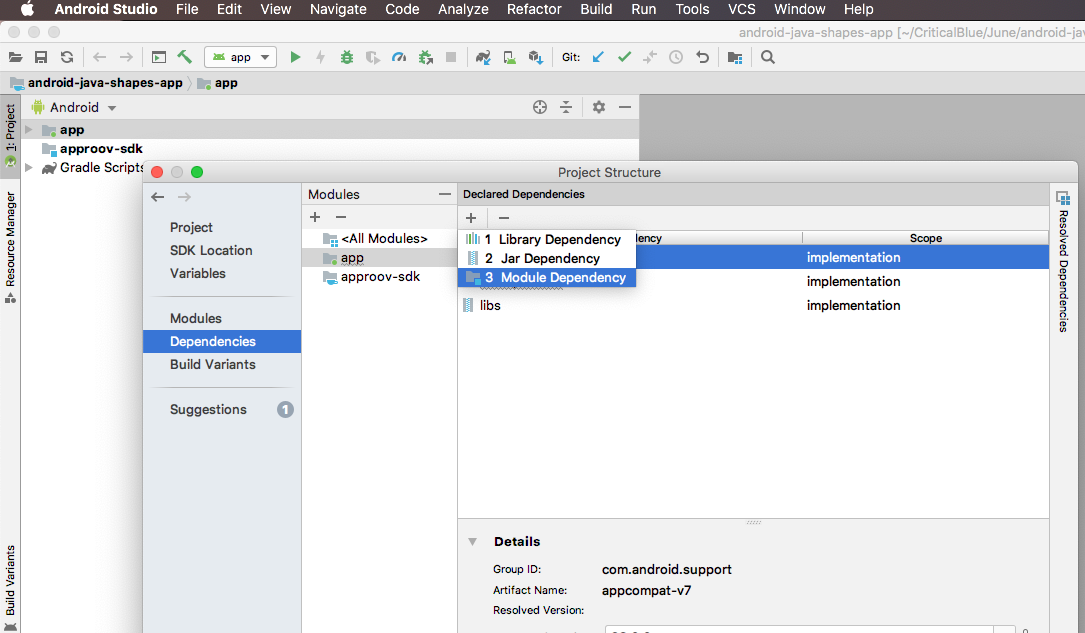Open the Suggestions page showing one item

[208, 409]
